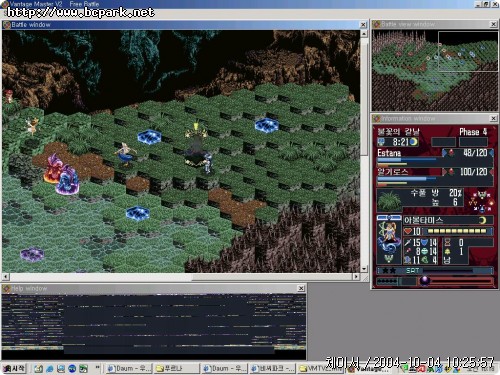Screen dimensions: 500x375
Task: Click the bell stat icon showing 1
Action: point(448,251)
